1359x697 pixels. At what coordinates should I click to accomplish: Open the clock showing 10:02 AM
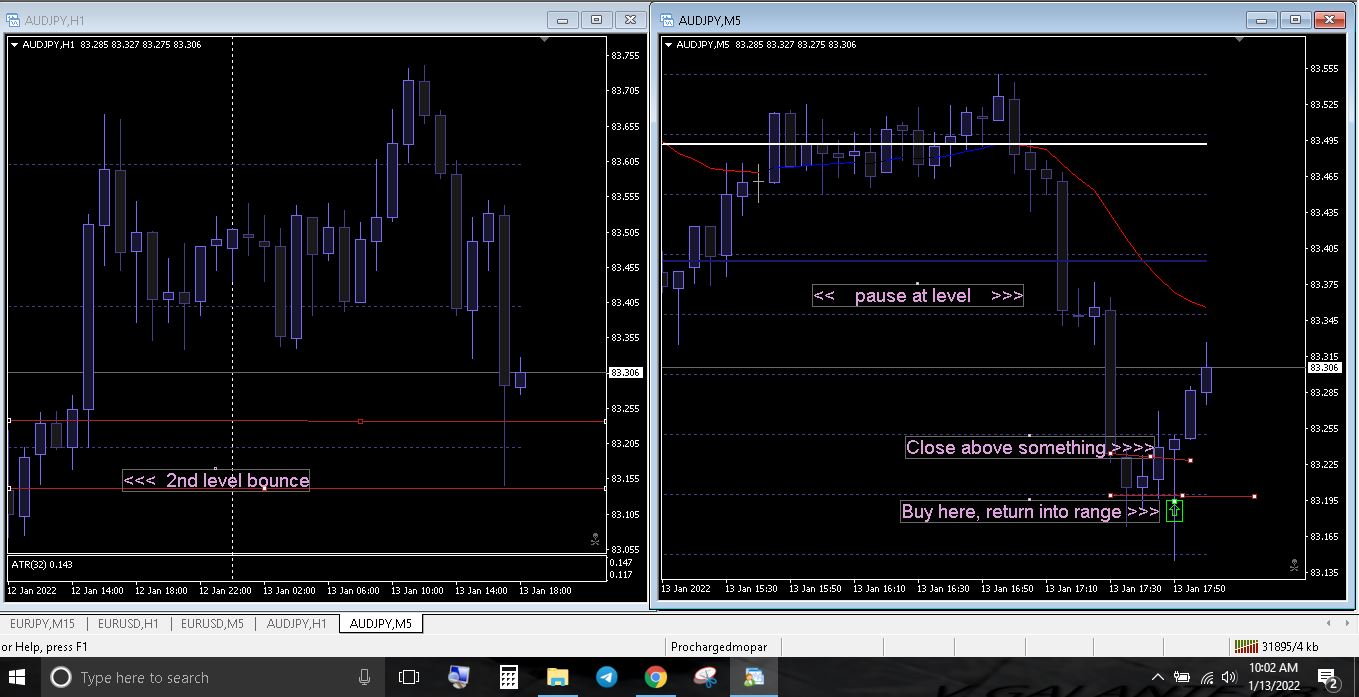coord(1274,677)
